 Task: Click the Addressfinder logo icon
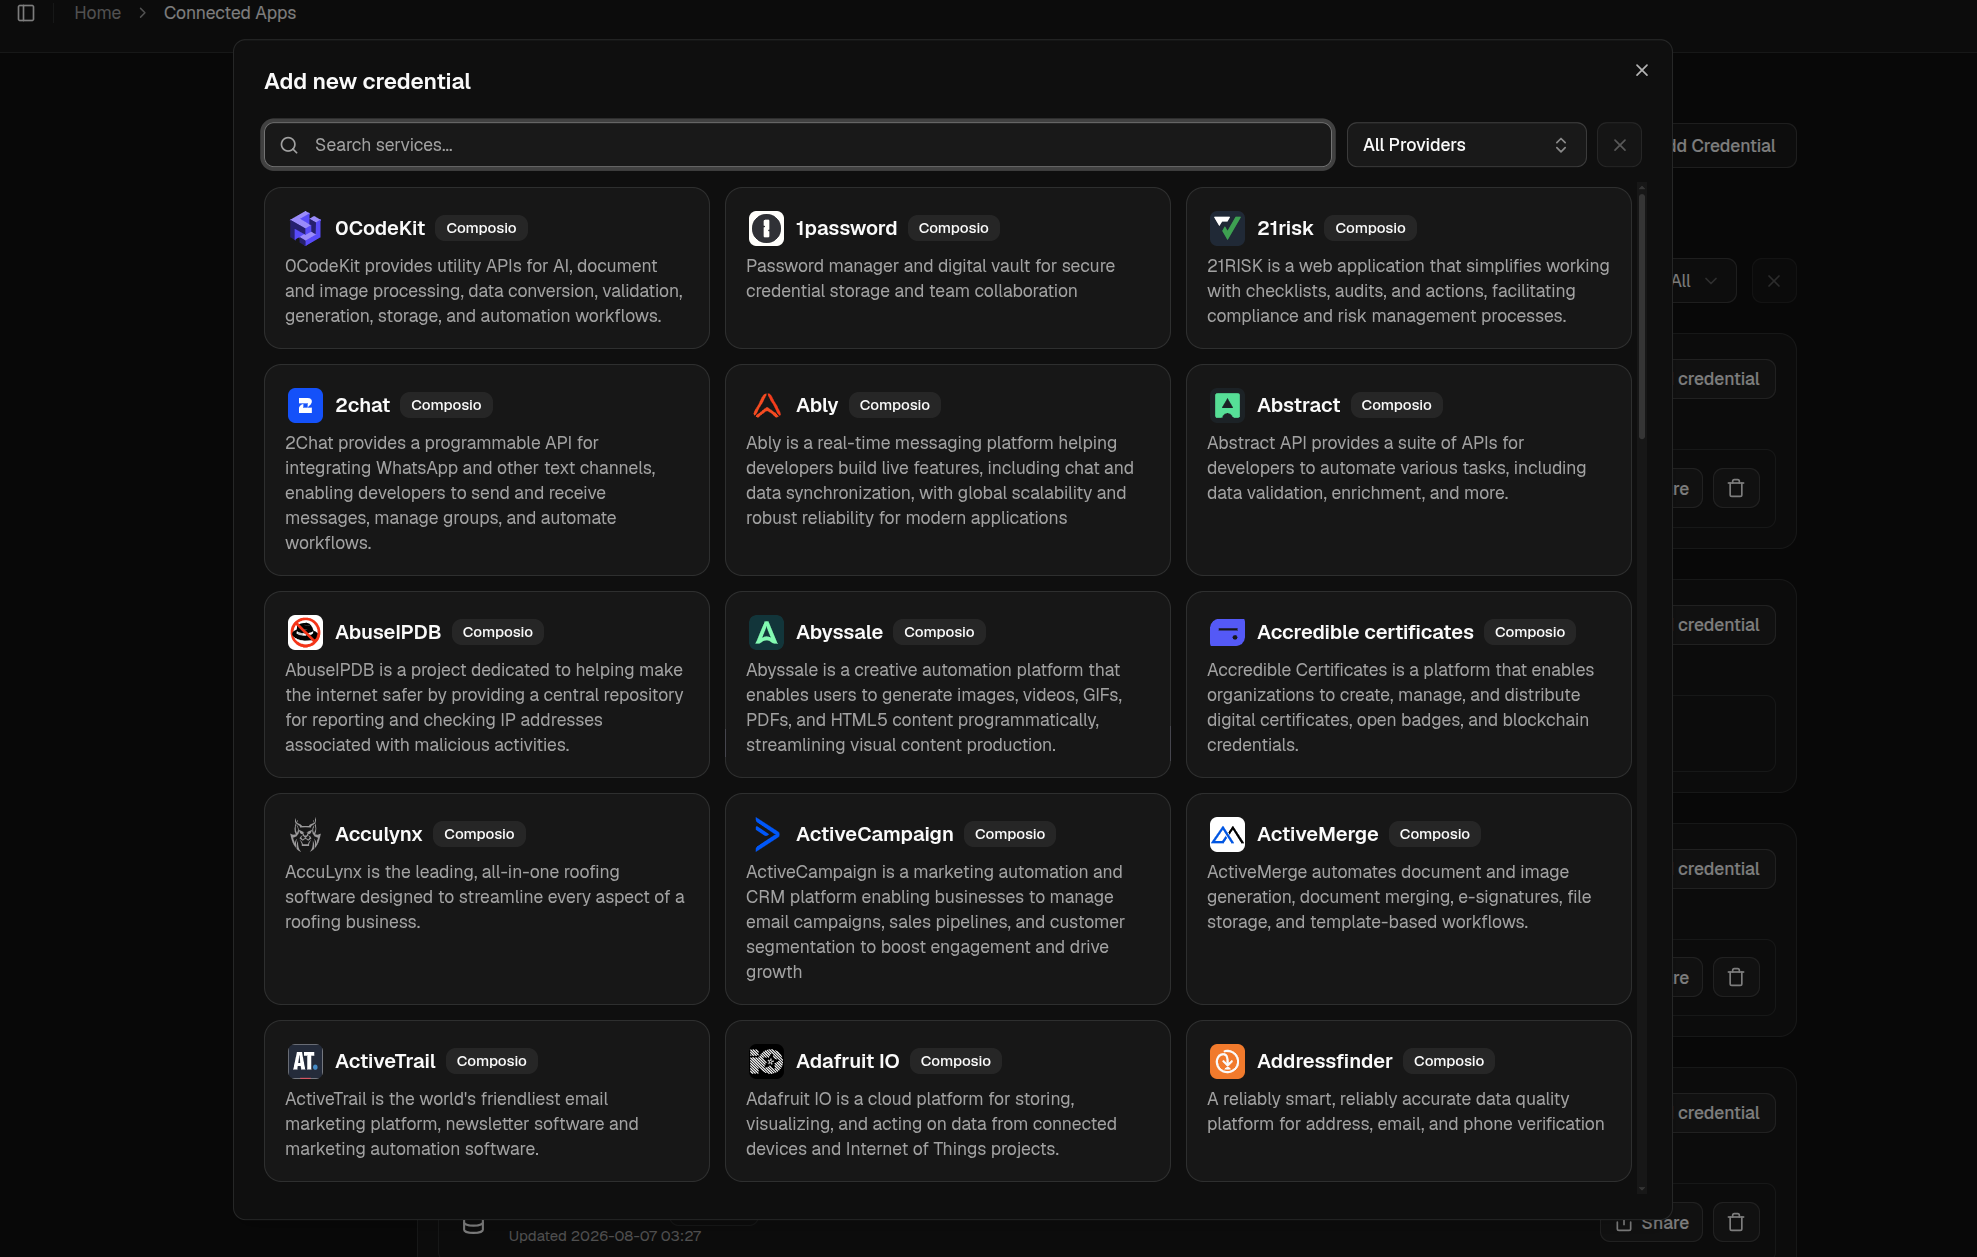(x=1227, y=1061)
